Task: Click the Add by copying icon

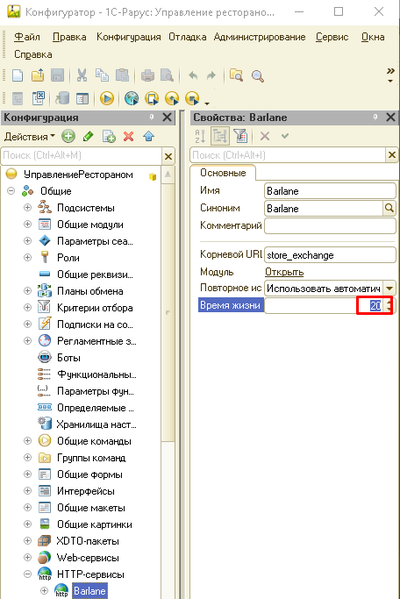Action: tap(109, 136)
